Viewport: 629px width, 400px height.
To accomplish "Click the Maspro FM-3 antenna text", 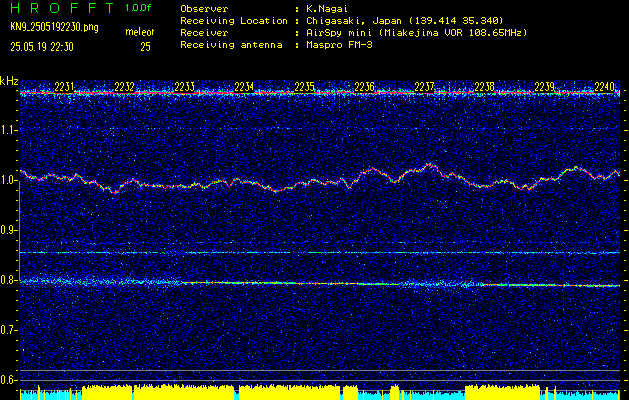I will pos(339,45).
